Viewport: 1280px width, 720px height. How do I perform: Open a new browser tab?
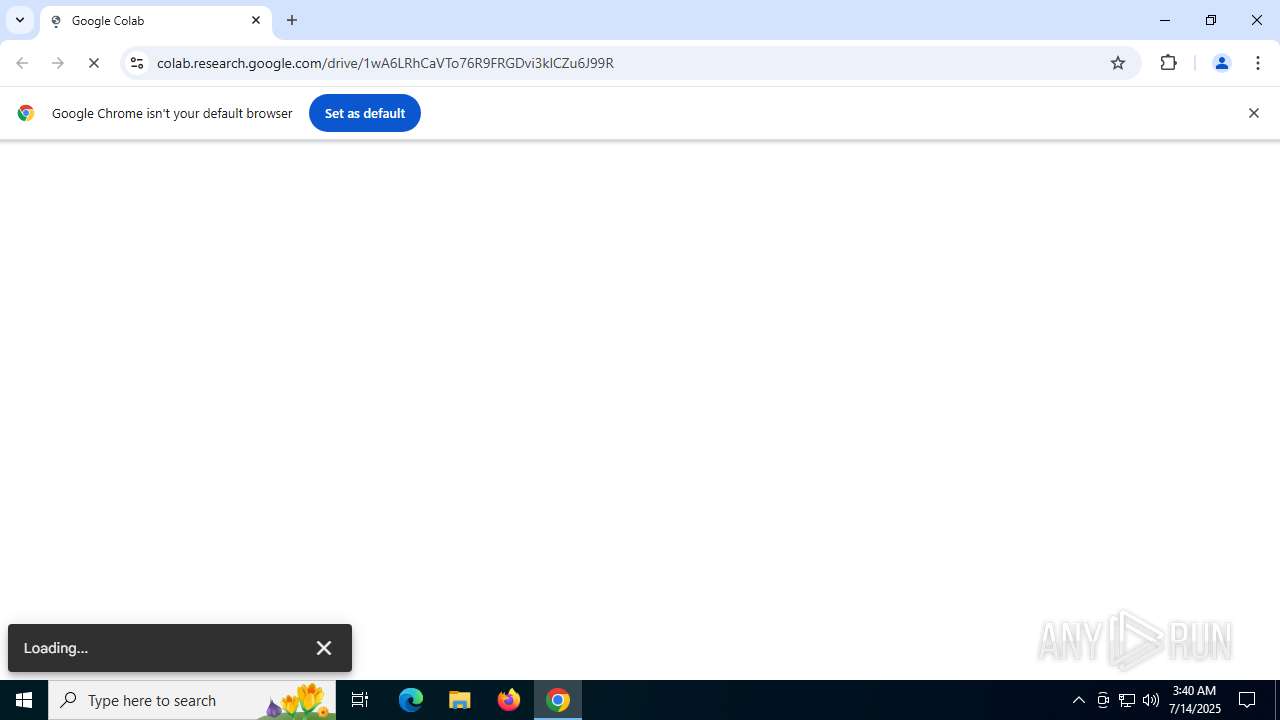(x=292, y=20)
